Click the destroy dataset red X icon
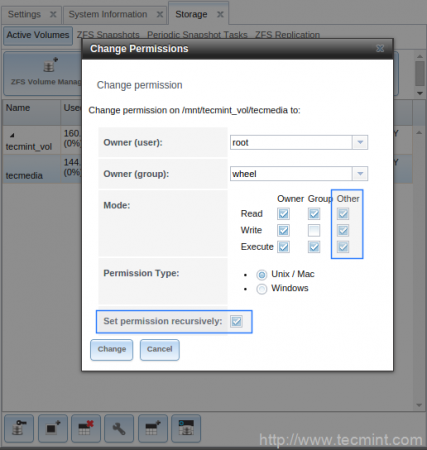The height and width of the screenshot is (450, 427). point(86,428)
